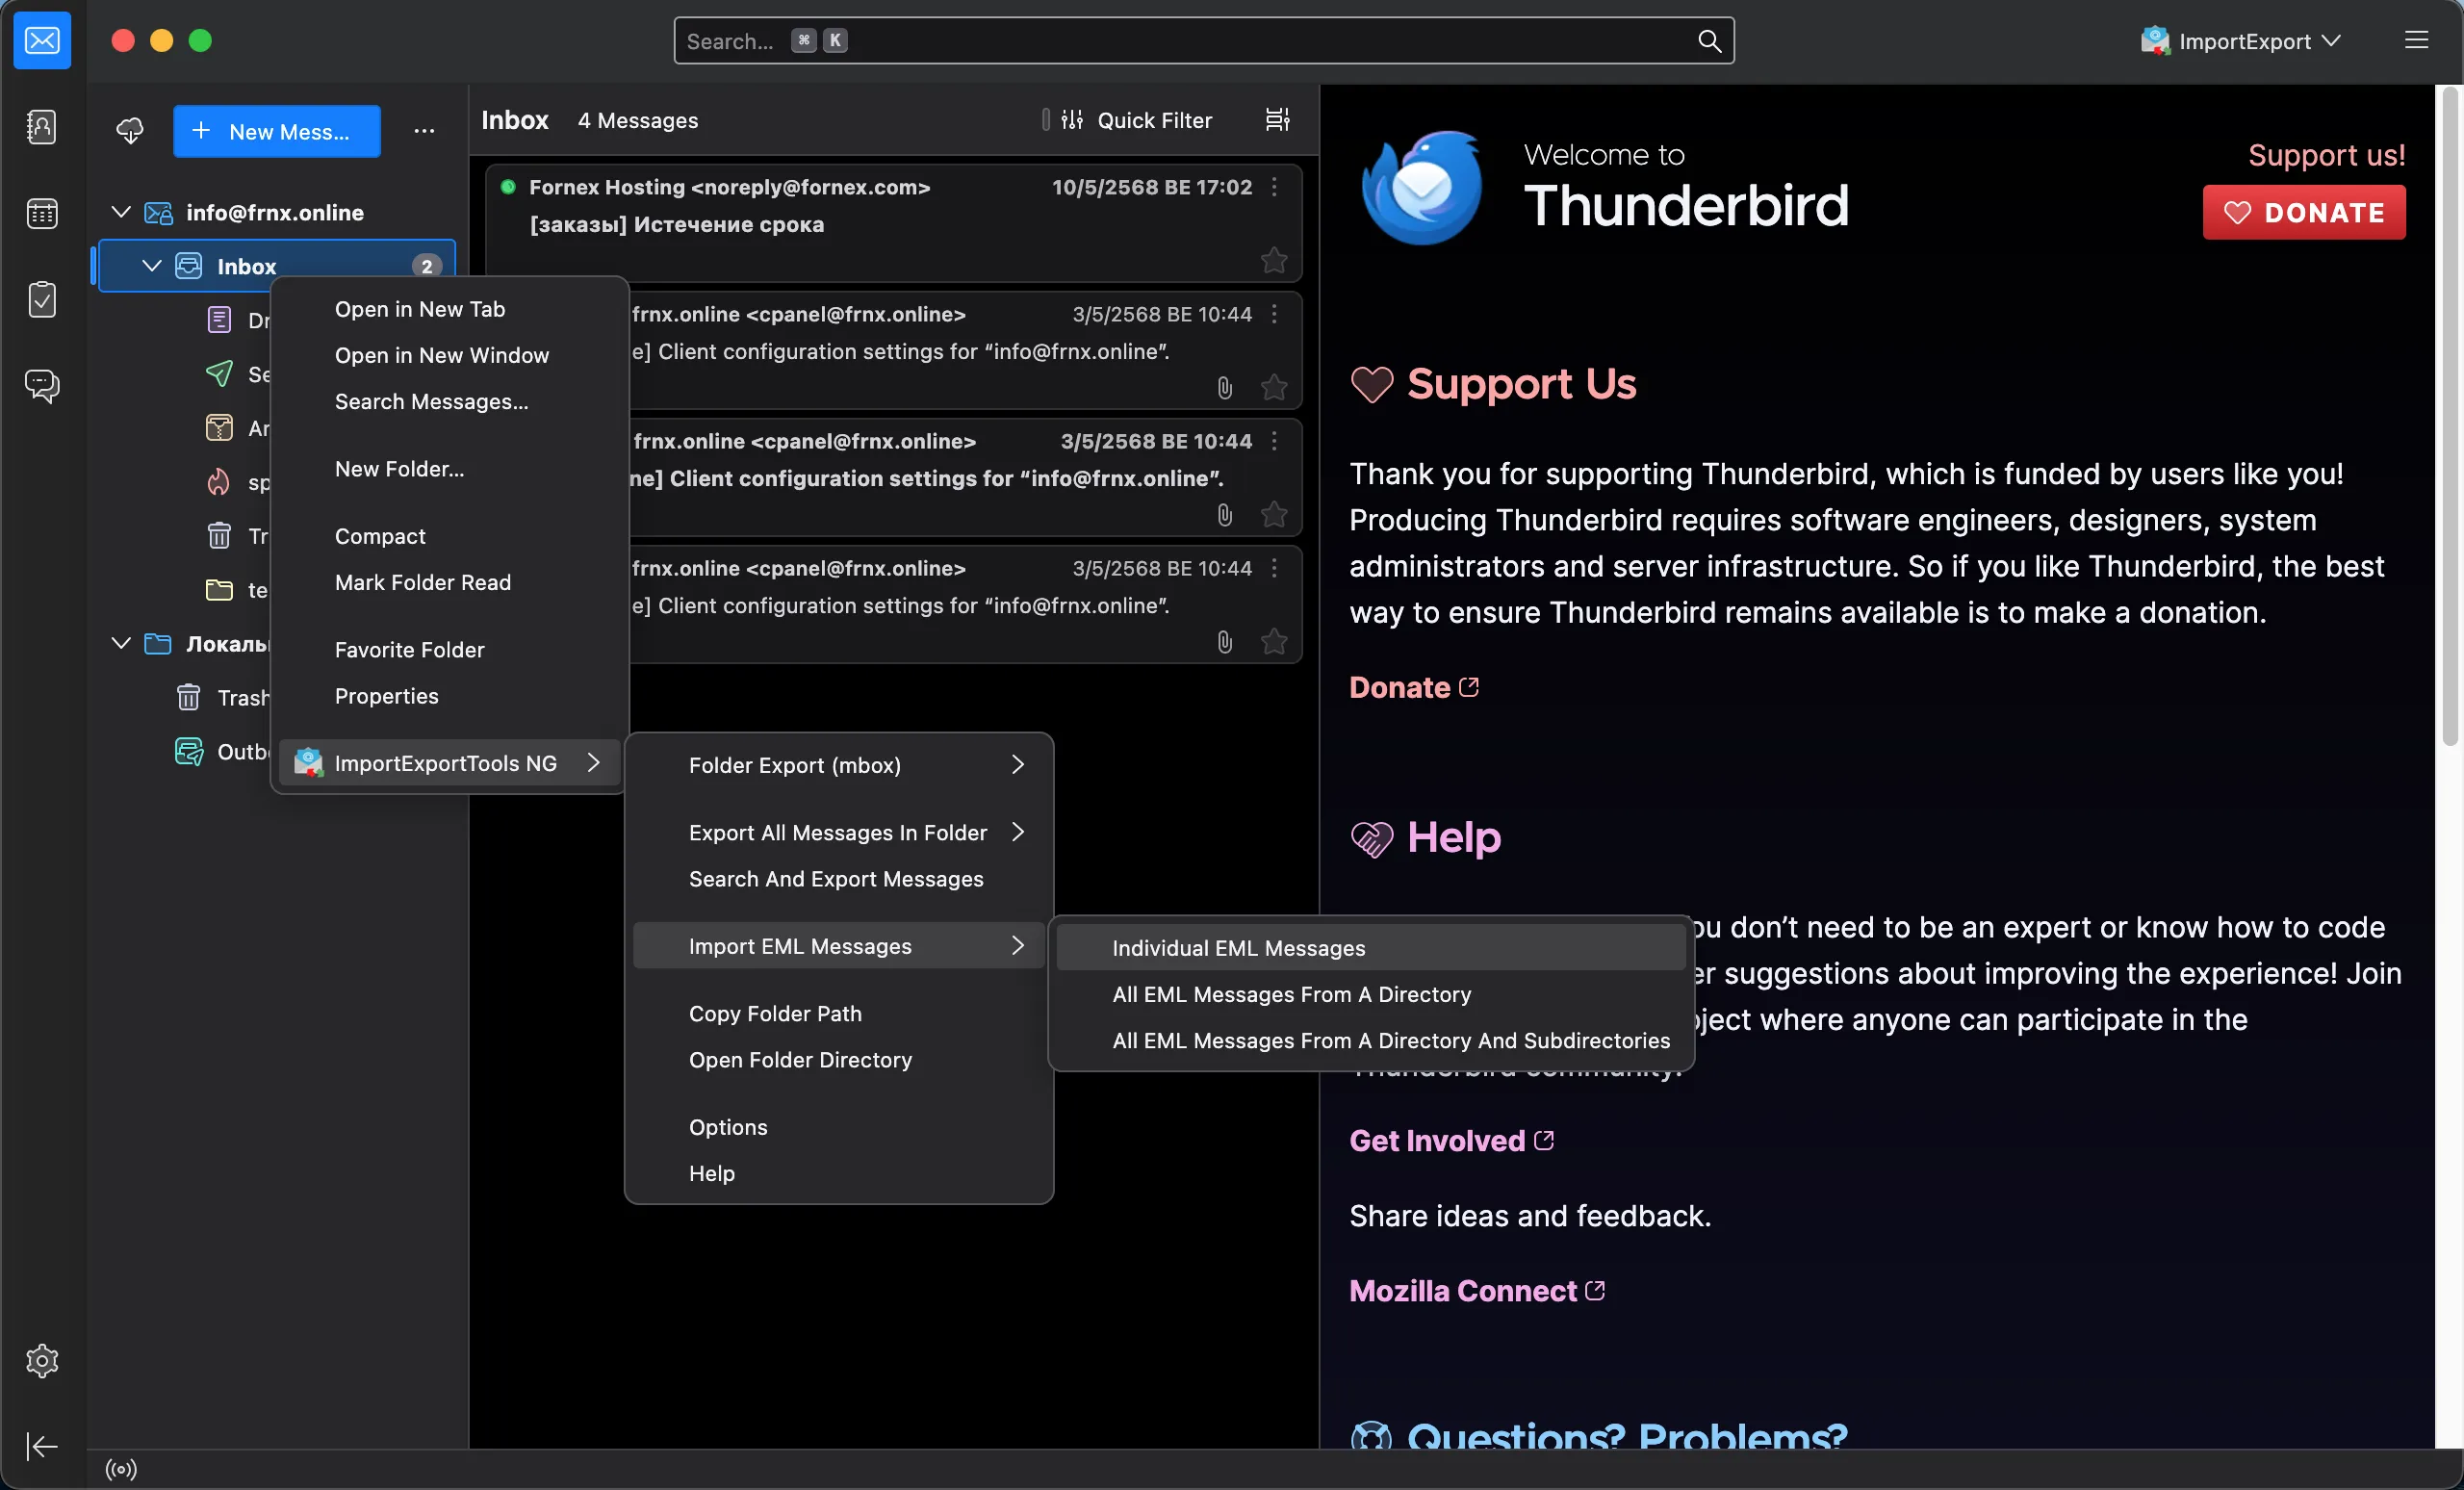Screen dimensions: 2464x1490
Task: Click the New Message button
Action: (x=277, y=131)
